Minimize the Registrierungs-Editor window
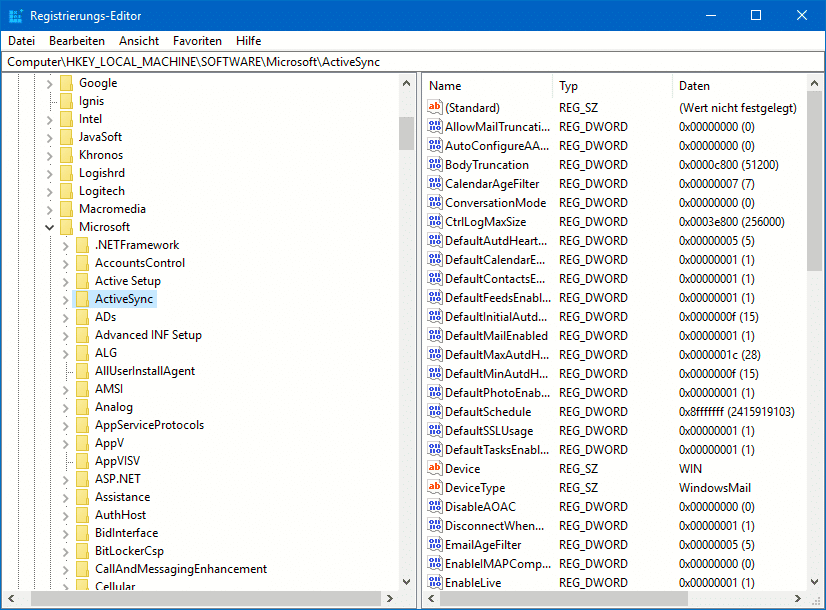The width and height of the screenshot is (826, 610). pyautogui.click(x=711, y=15)
